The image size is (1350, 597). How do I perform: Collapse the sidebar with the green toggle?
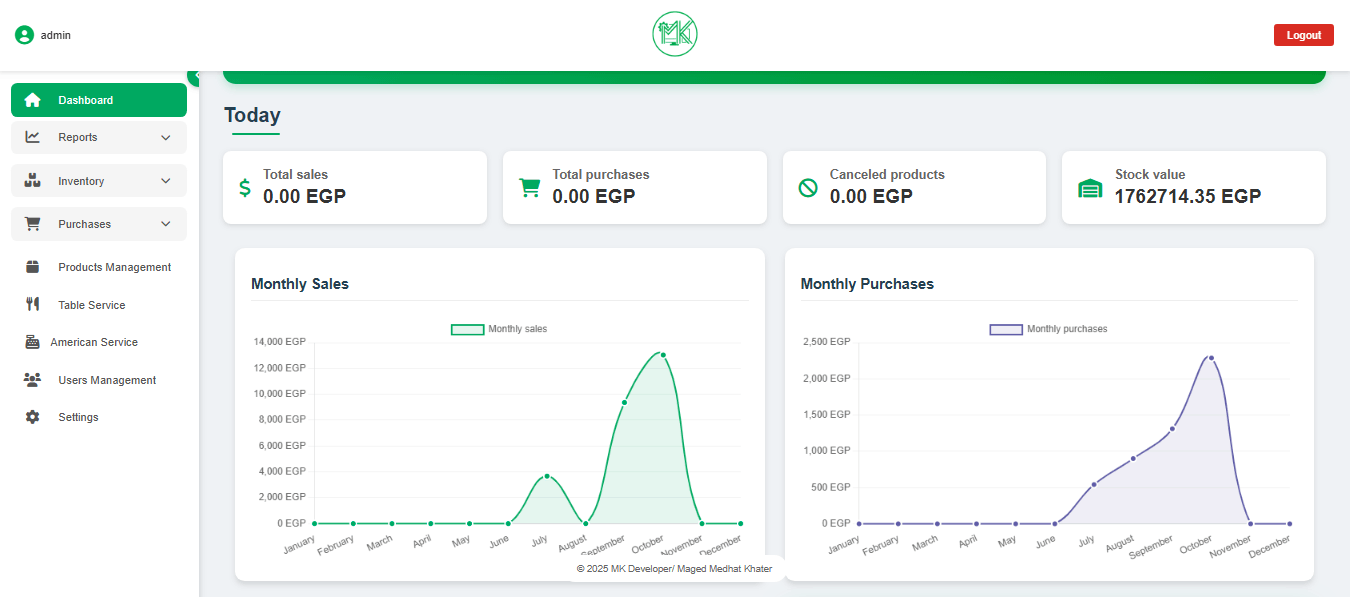click(195, 77)
